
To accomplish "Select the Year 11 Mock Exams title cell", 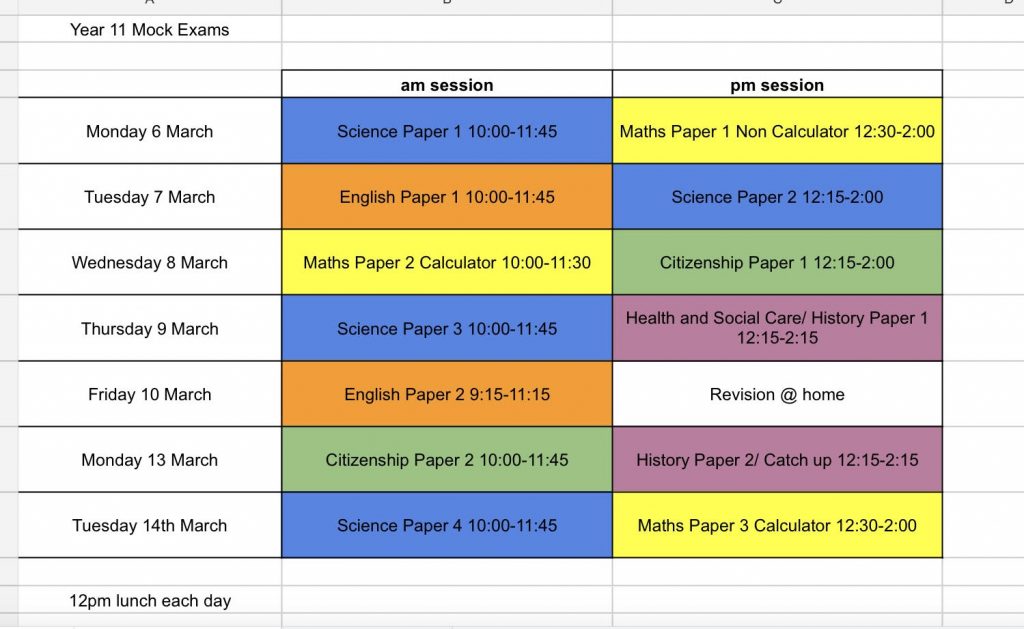I will coord(150,29).
